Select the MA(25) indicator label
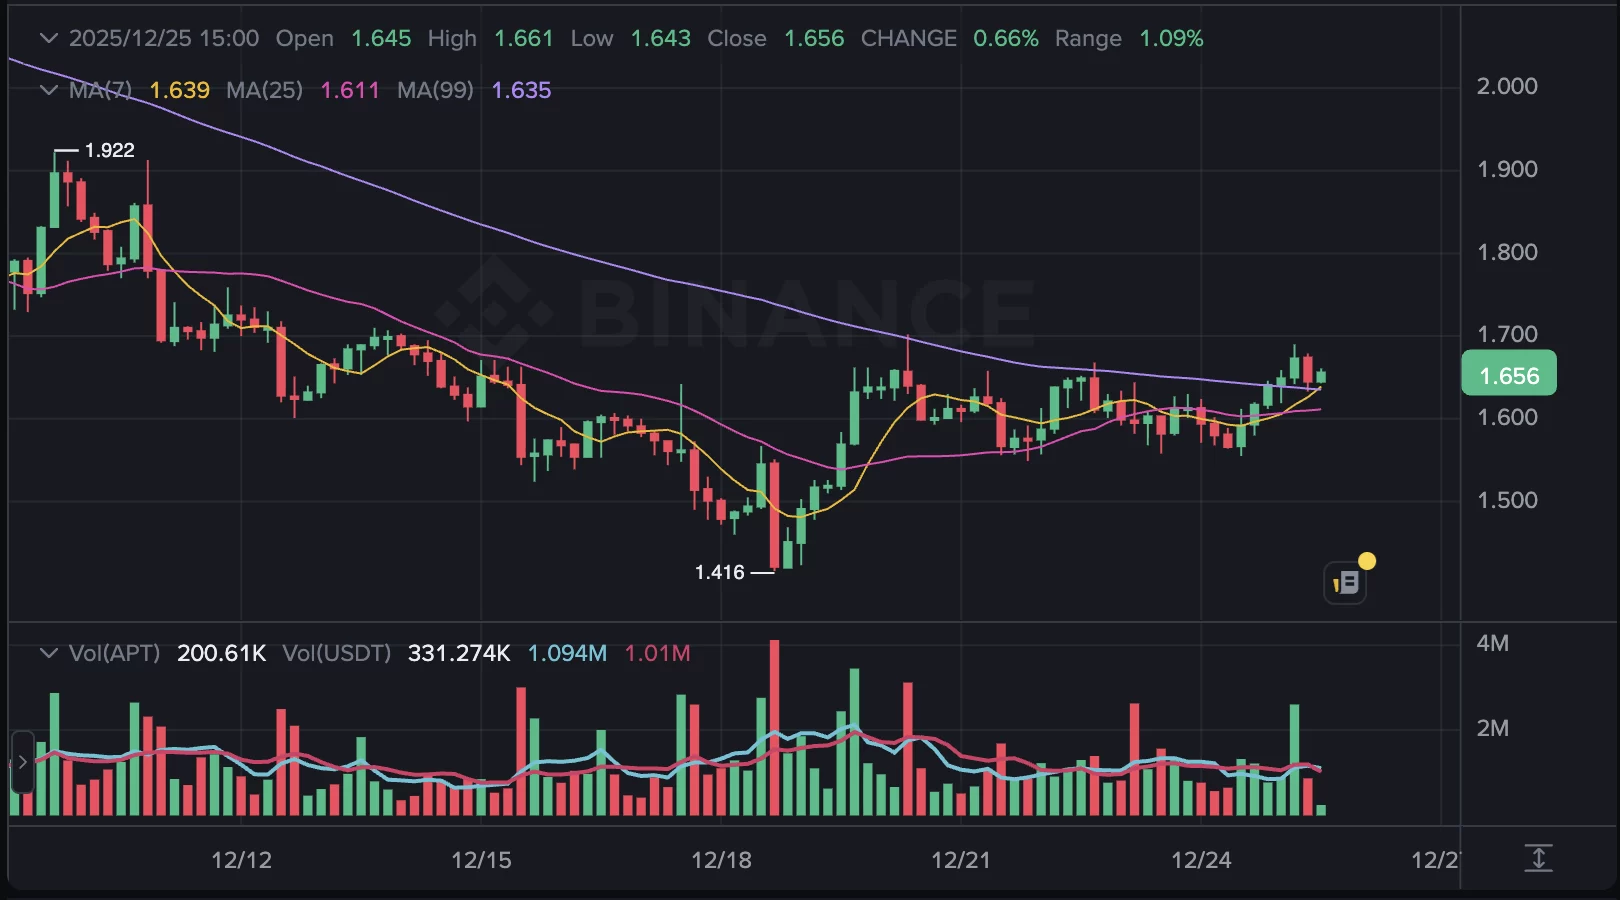 [264, 91]
